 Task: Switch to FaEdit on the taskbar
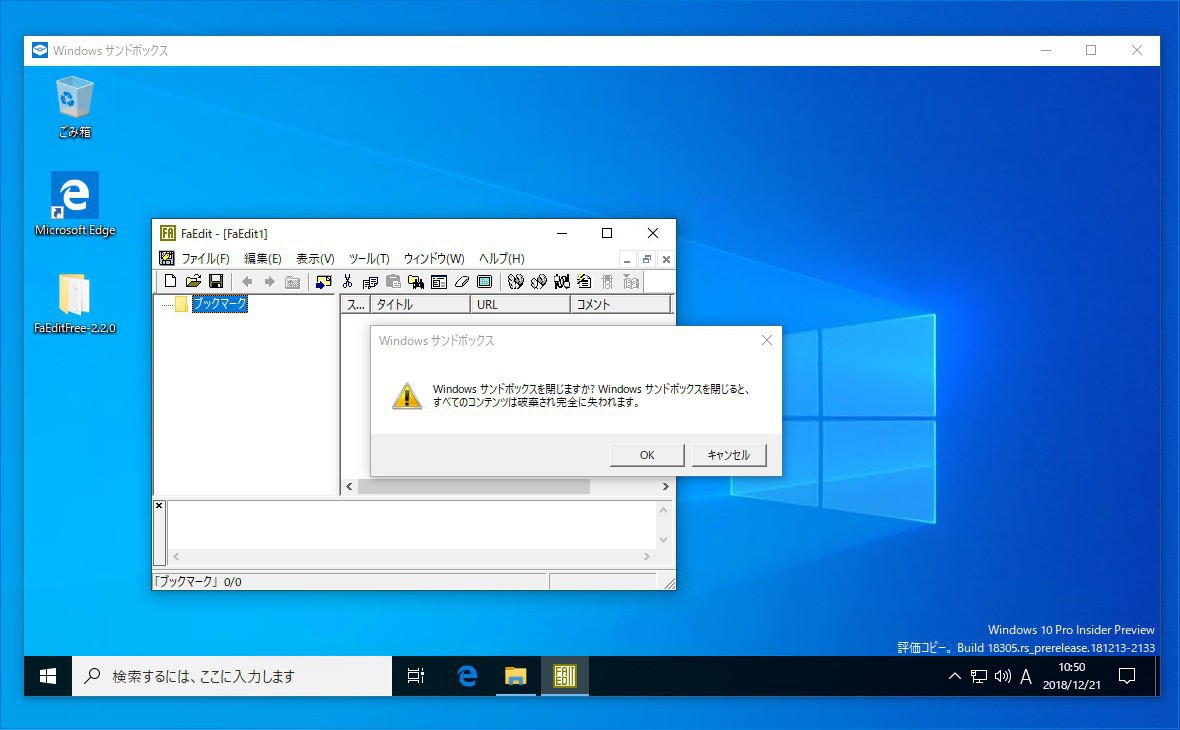point(564,676)
